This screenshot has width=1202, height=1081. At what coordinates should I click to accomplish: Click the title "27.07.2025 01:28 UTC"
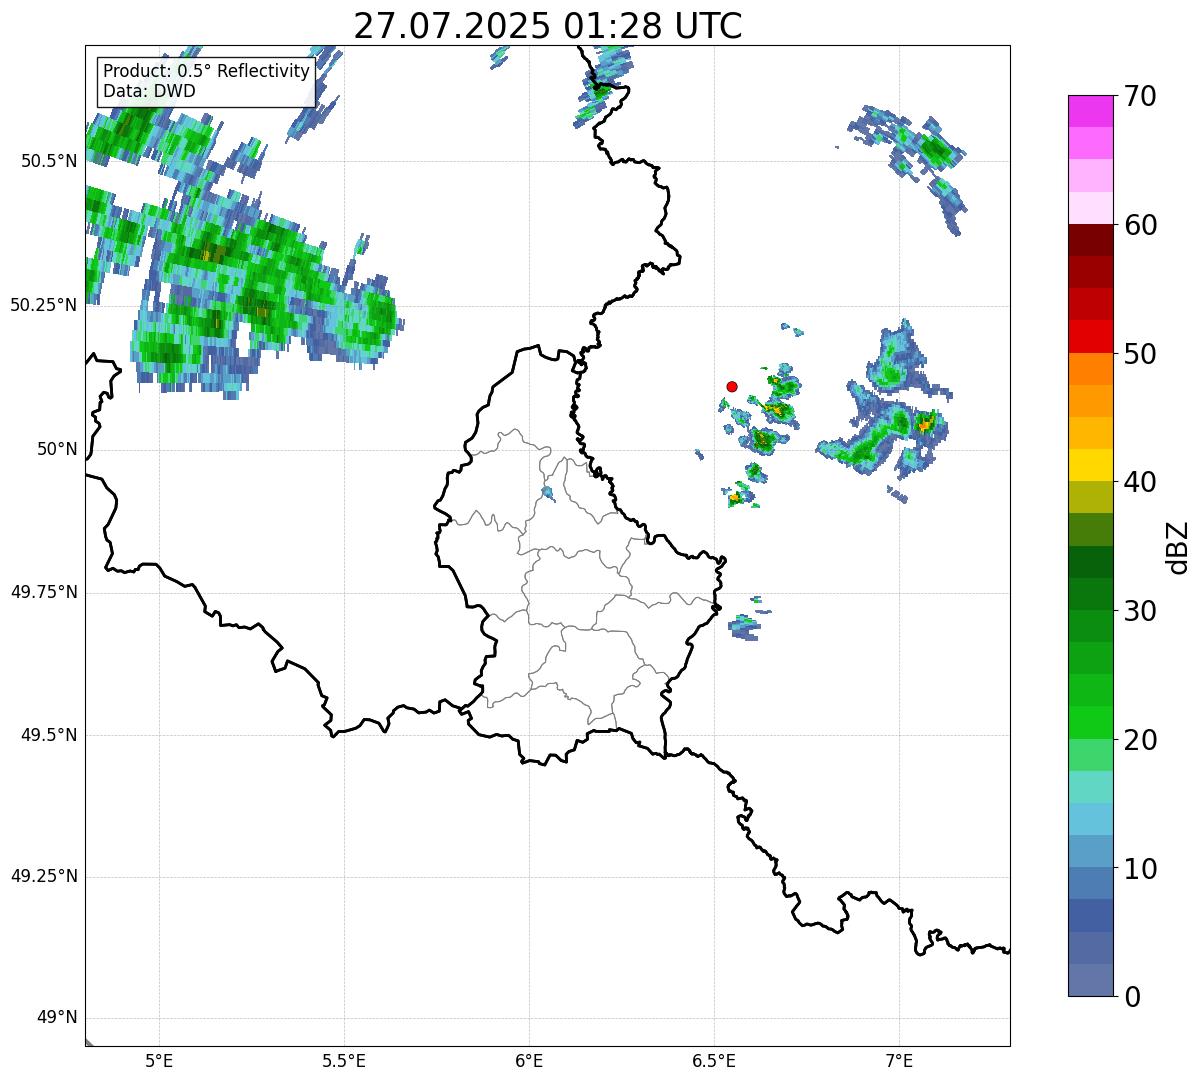[548, 25]
